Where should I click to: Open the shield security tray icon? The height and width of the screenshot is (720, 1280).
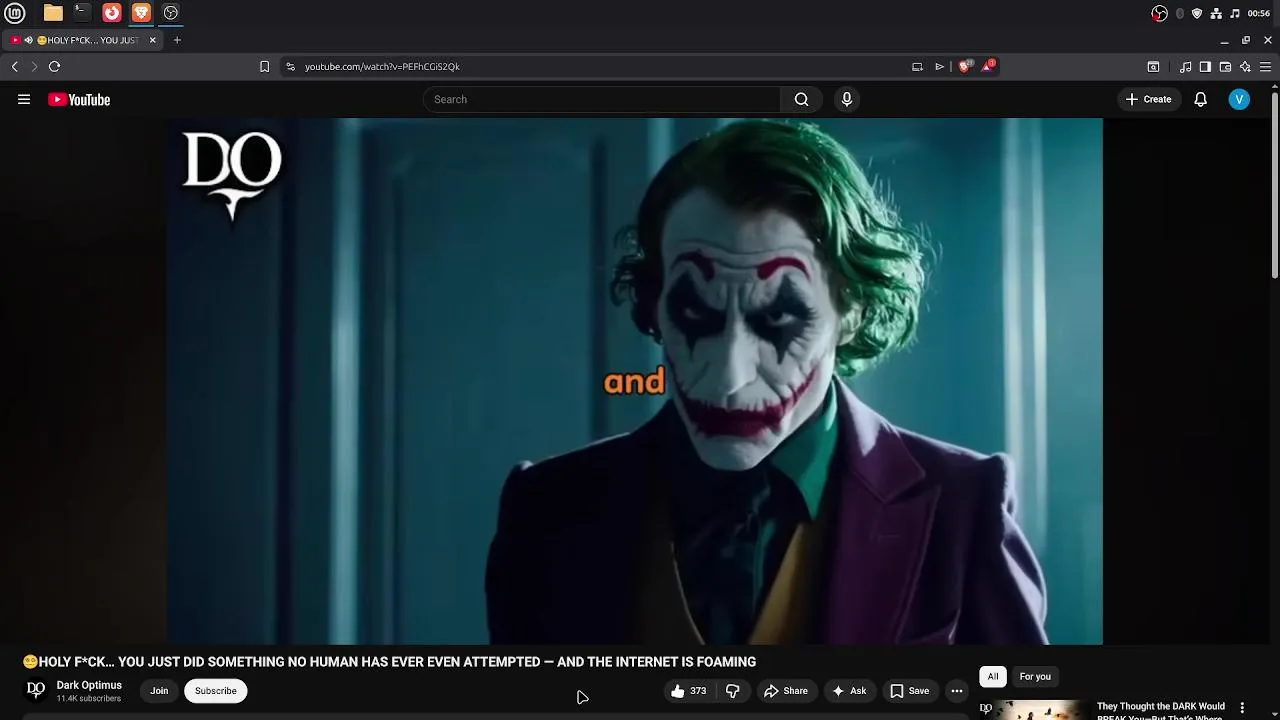pos(1197,13)
